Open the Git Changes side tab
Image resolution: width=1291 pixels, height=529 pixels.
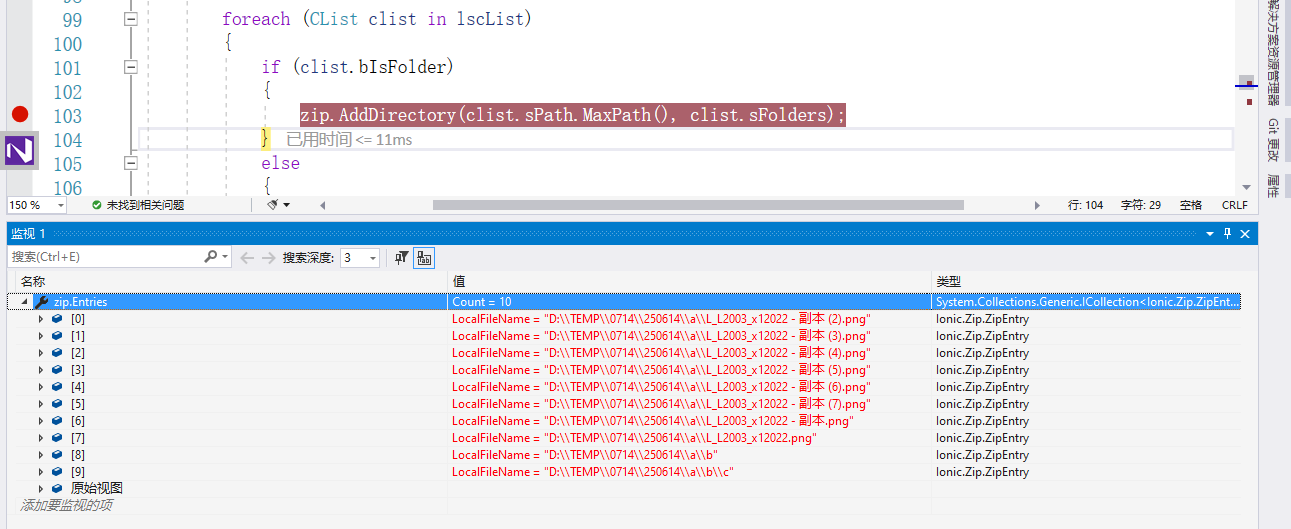tap(1273, 140)
